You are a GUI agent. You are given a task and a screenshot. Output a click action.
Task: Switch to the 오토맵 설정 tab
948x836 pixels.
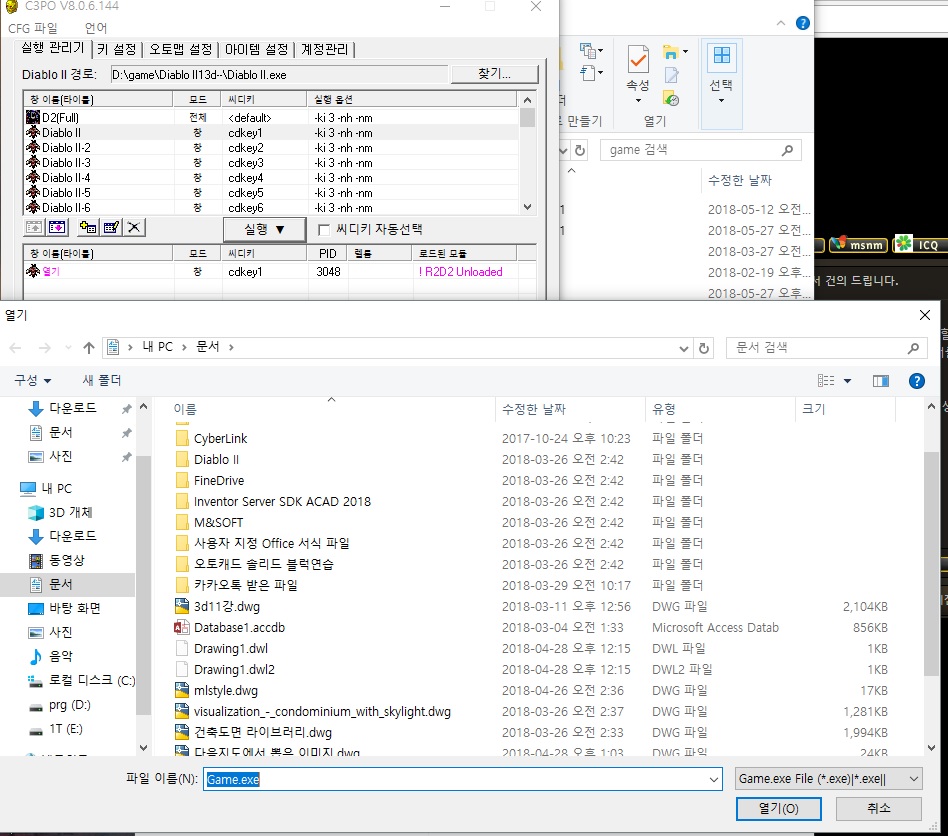coord(181,50)
